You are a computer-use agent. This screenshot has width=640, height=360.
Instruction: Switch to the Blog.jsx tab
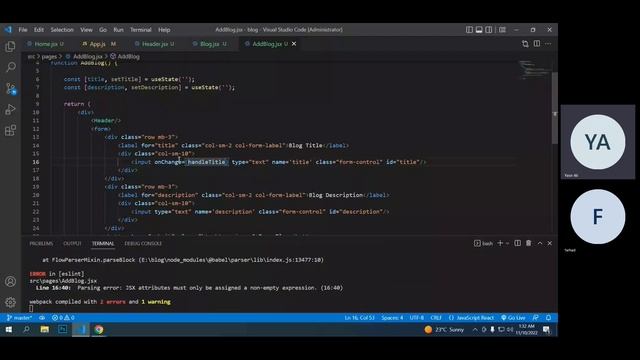point(210,44)
